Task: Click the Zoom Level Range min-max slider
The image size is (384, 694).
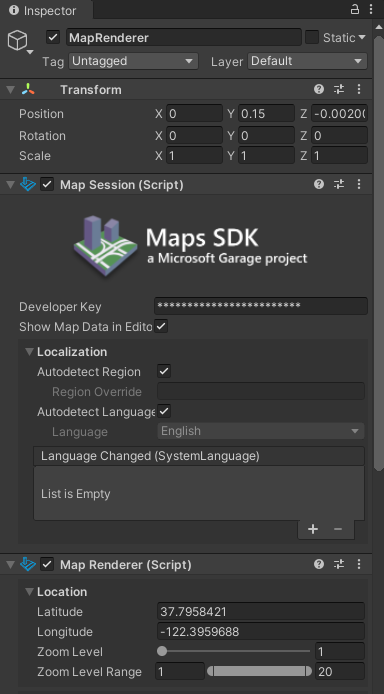Action: [259, 671]
